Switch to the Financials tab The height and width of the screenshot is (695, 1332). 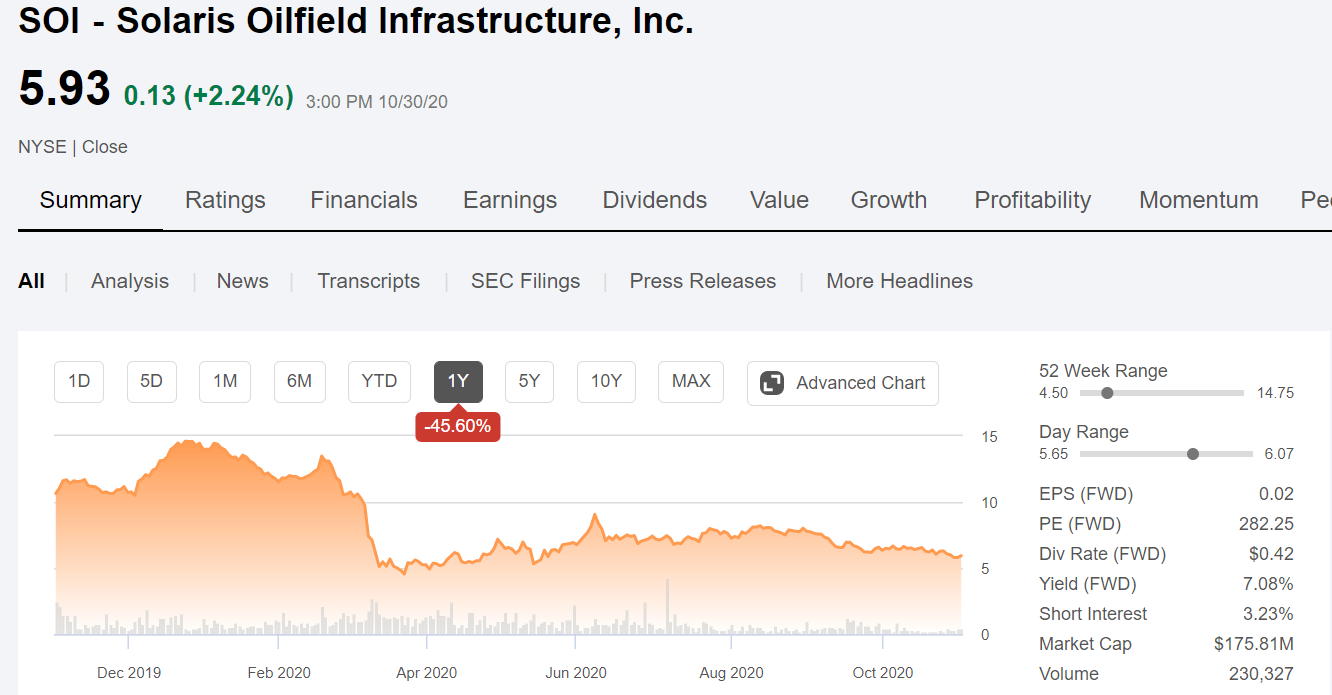(364, 200)
